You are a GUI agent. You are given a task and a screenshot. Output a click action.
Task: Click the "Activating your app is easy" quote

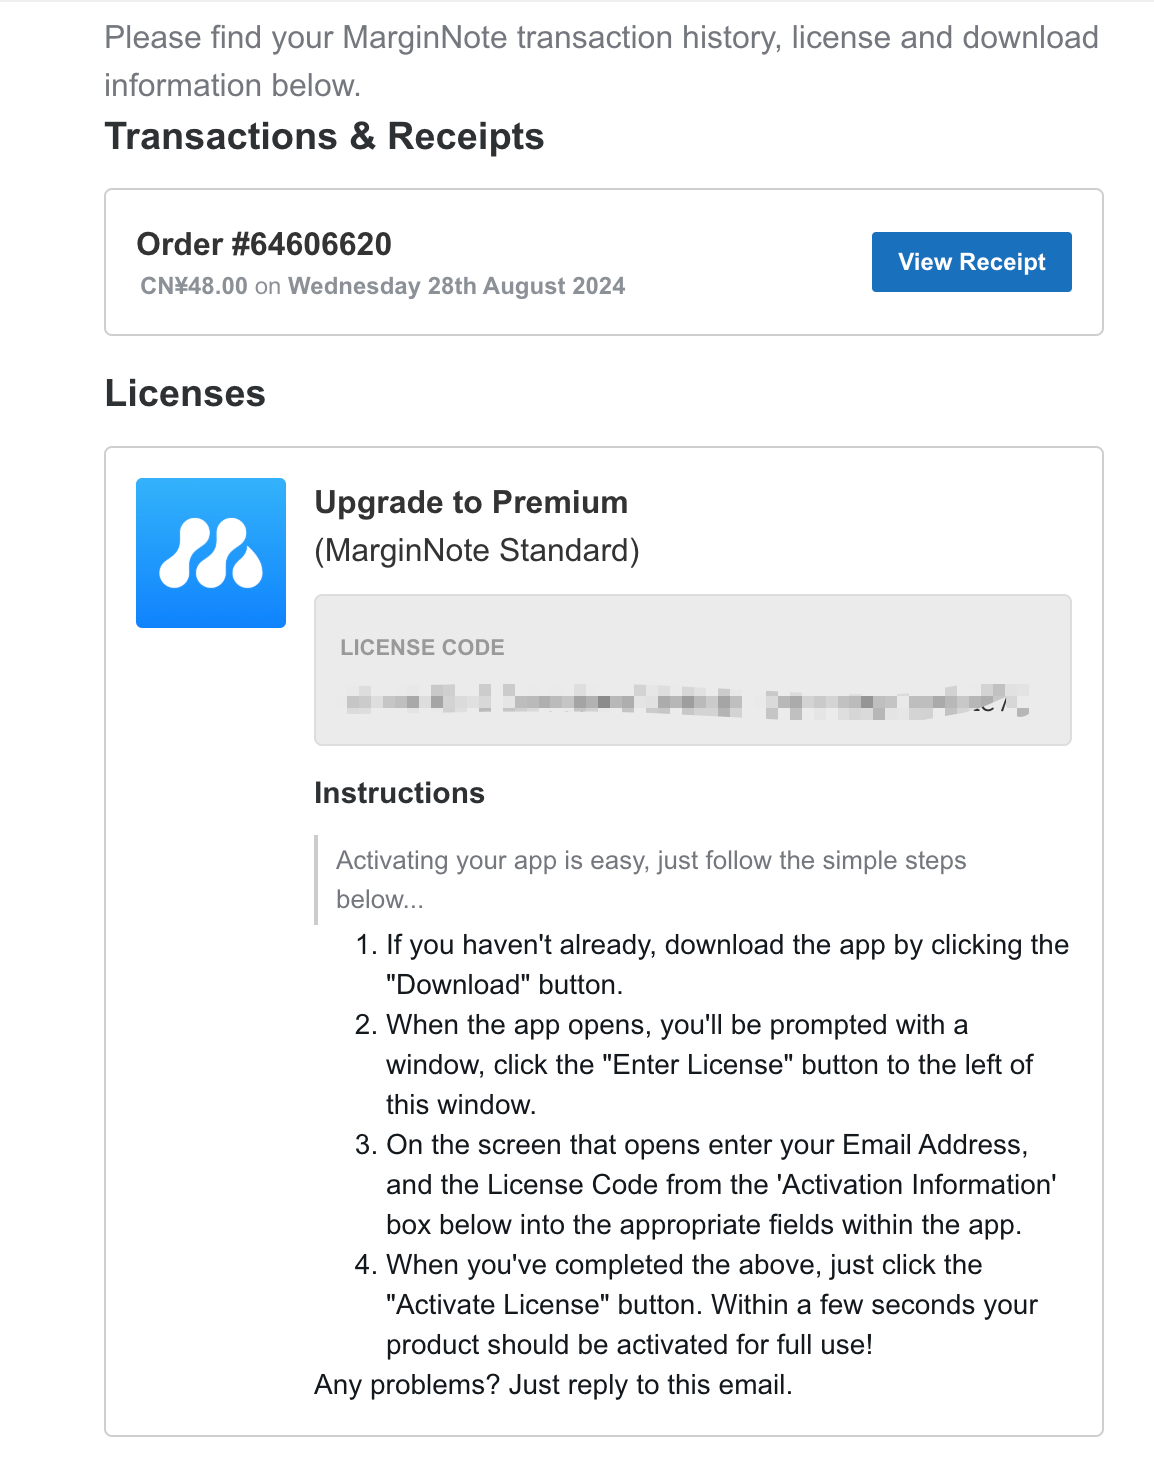coord(651,861)
